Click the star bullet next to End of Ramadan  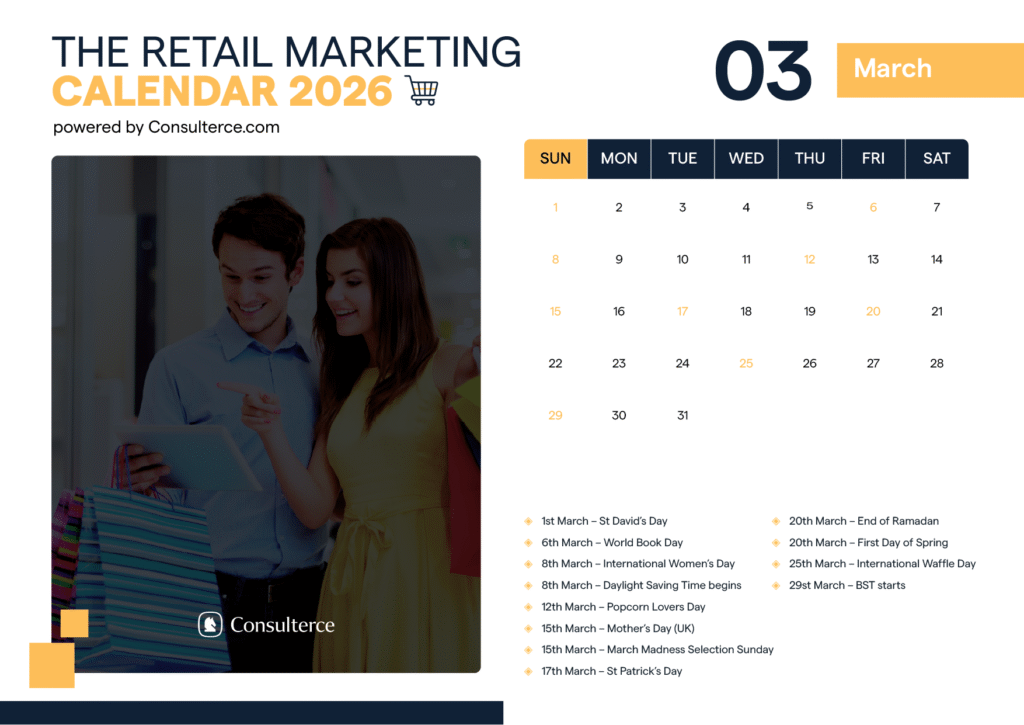(776, 521)
